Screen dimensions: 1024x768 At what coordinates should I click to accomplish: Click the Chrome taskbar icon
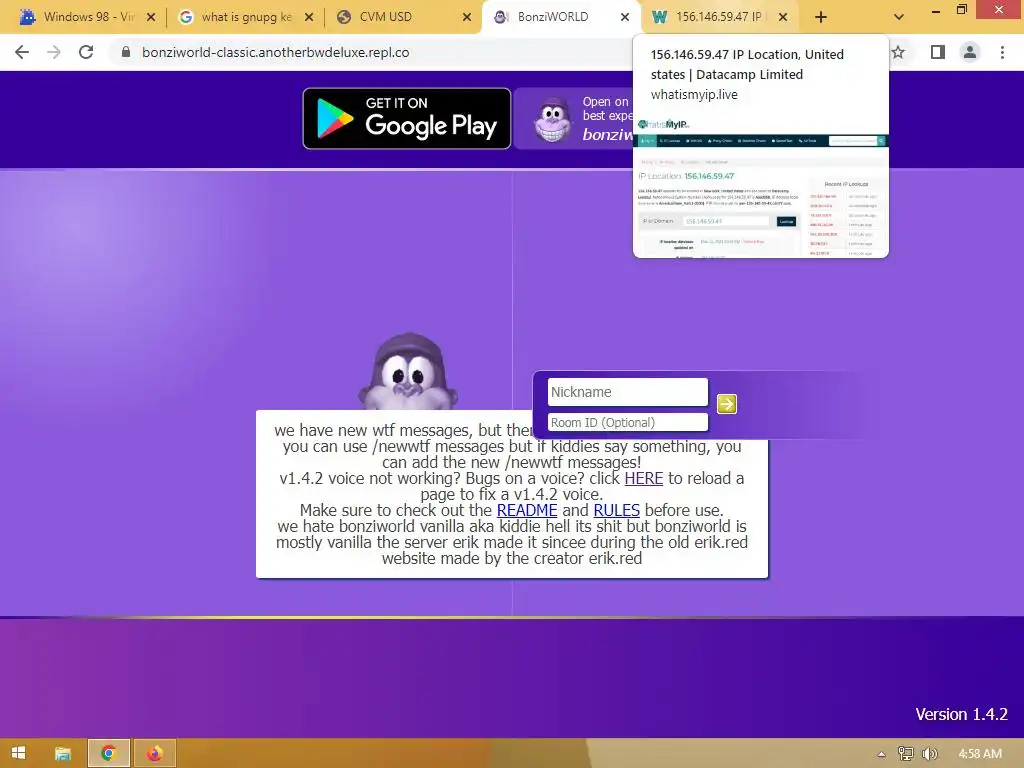(108, 754)
